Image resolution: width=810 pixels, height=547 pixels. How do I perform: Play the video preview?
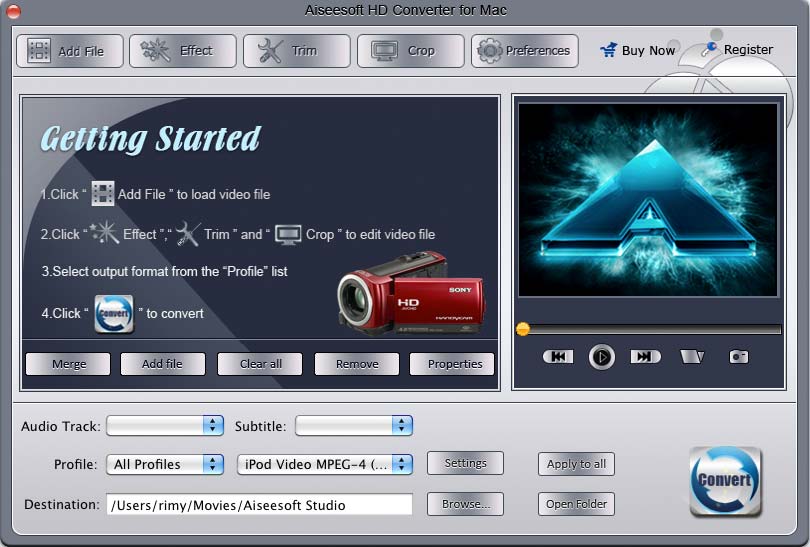click(x=602, y=357)
